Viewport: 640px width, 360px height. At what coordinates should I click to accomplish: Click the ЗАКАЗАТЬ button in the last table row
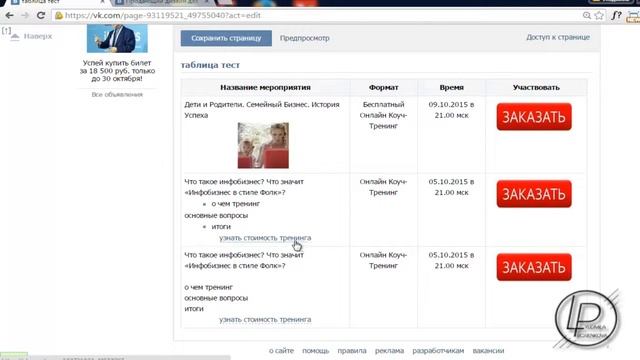[x=534, y=267]
